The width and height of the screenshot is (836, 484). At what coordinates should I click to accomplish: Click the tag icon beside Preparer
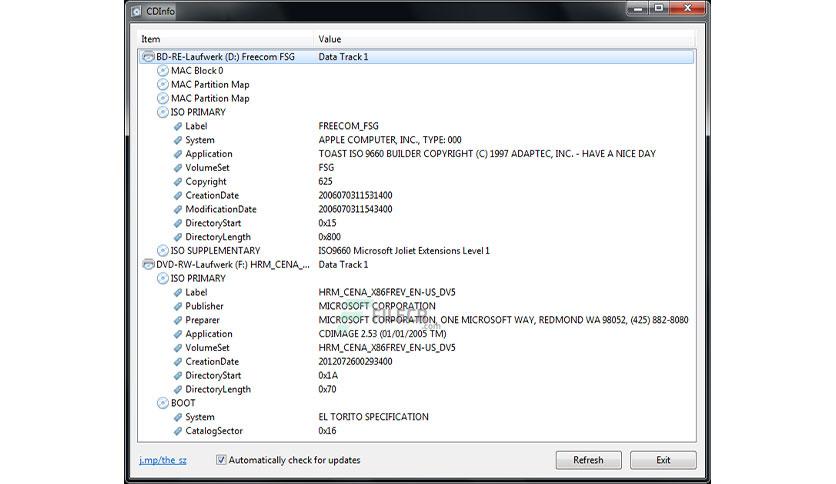(178, 320)
